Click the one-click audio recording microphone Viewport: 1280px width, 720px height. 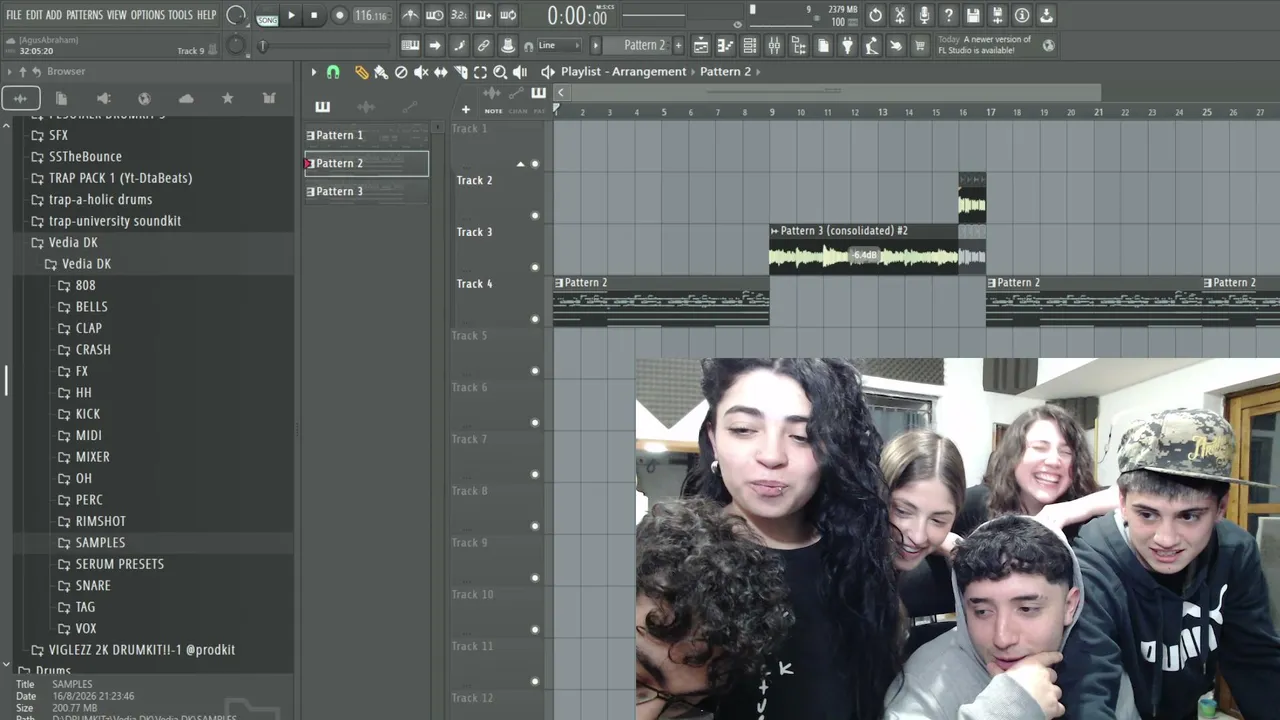[924, 15]
